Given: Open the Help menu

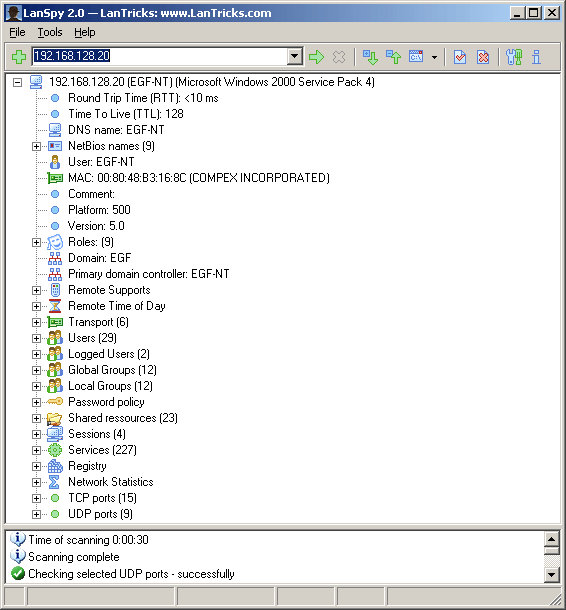Looking at the screenshot, I should pyautogui.click(x=84, y=32).
